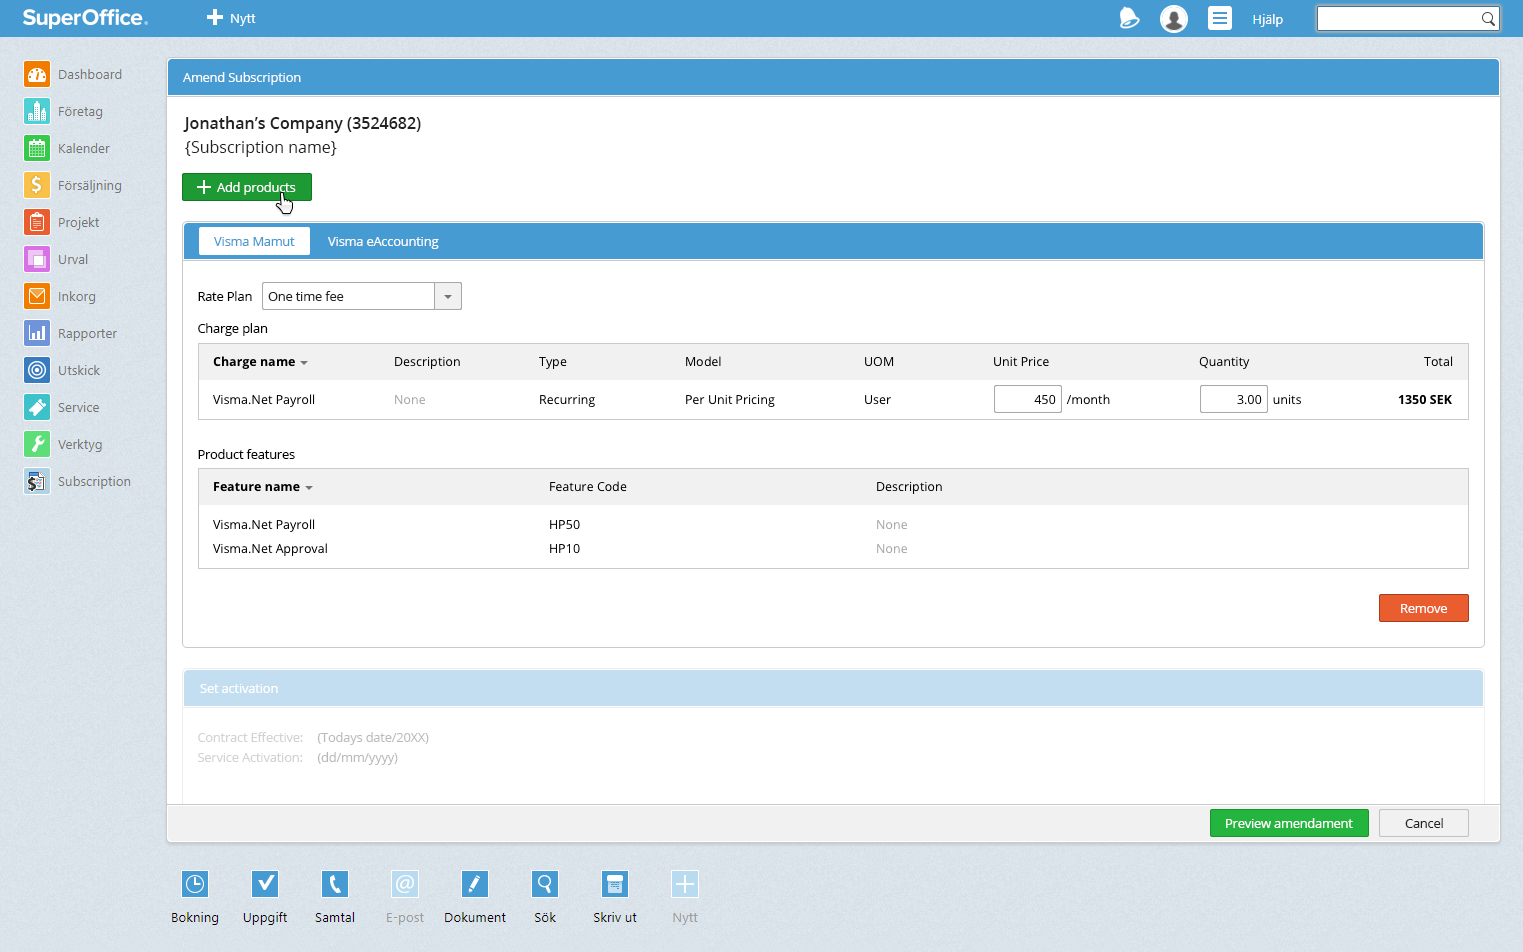Viewport: 1523px width, 952px height.
Task: Open the Rate Plan dropdown arrow
Action: click(x=448, y=296)
